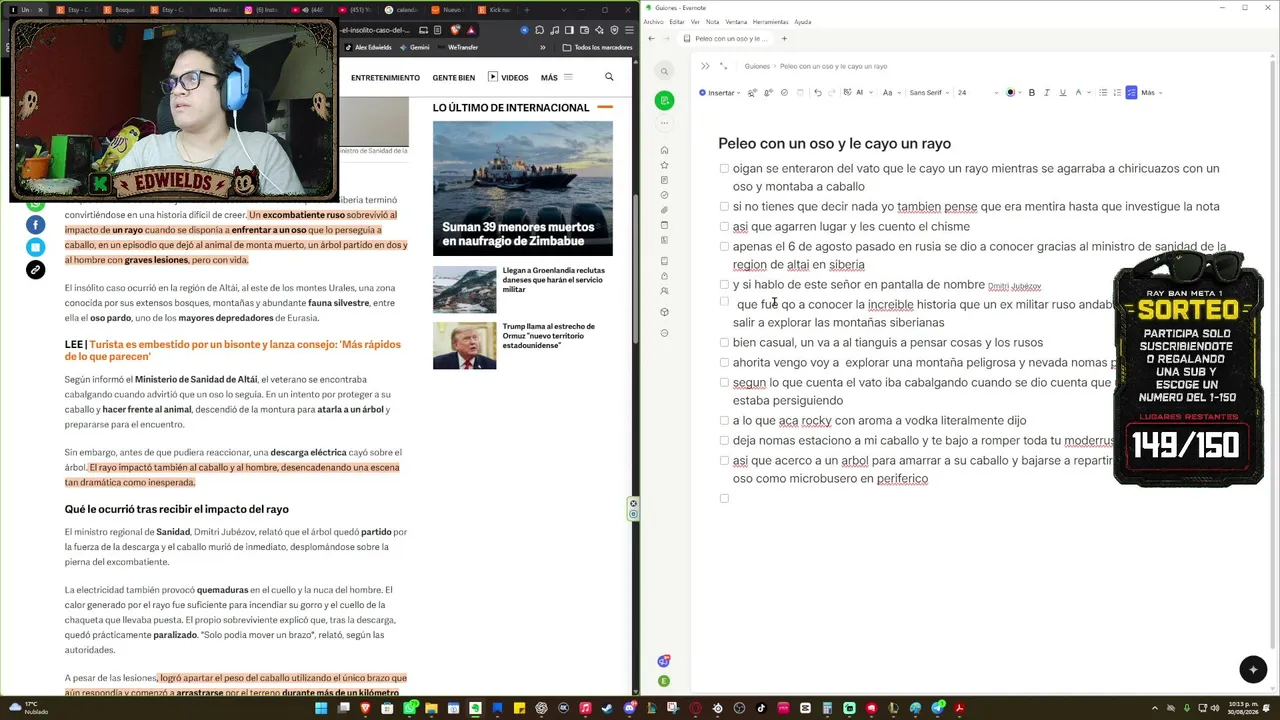Redo edit in Evernote toolbar

(x=832, y=92)
